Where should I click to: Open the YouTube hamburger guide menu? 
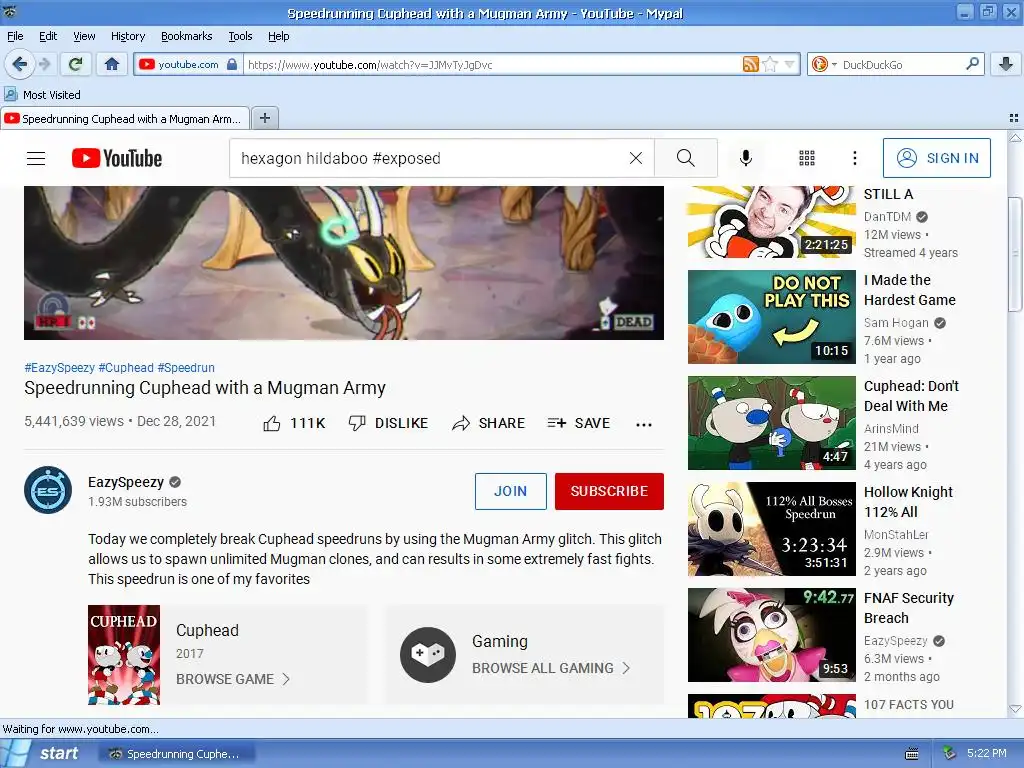[36, 158]
